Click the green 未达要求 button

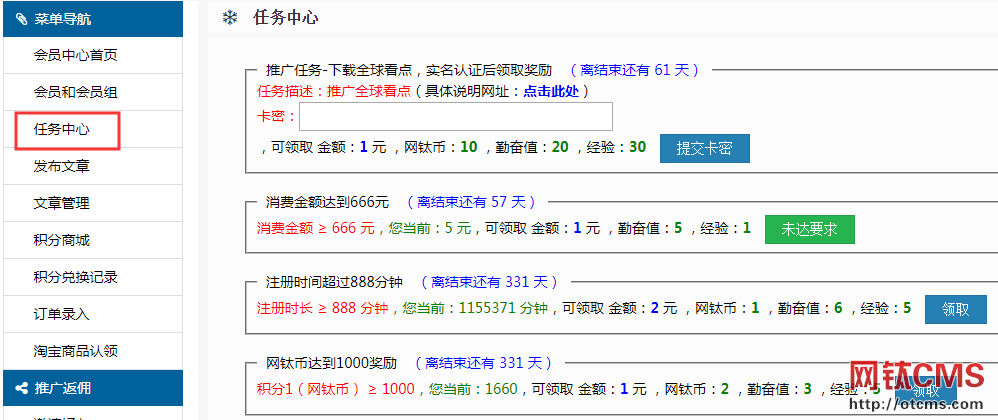click(x=809, y=229)
